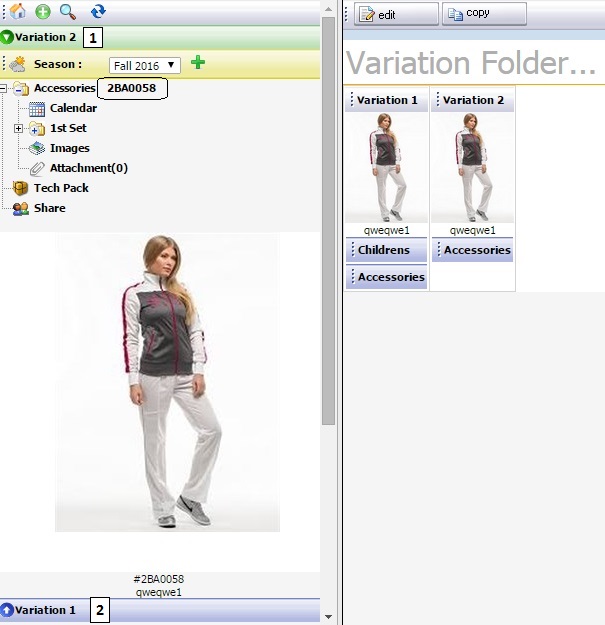Click the Season weather icon

coord(18,64)
